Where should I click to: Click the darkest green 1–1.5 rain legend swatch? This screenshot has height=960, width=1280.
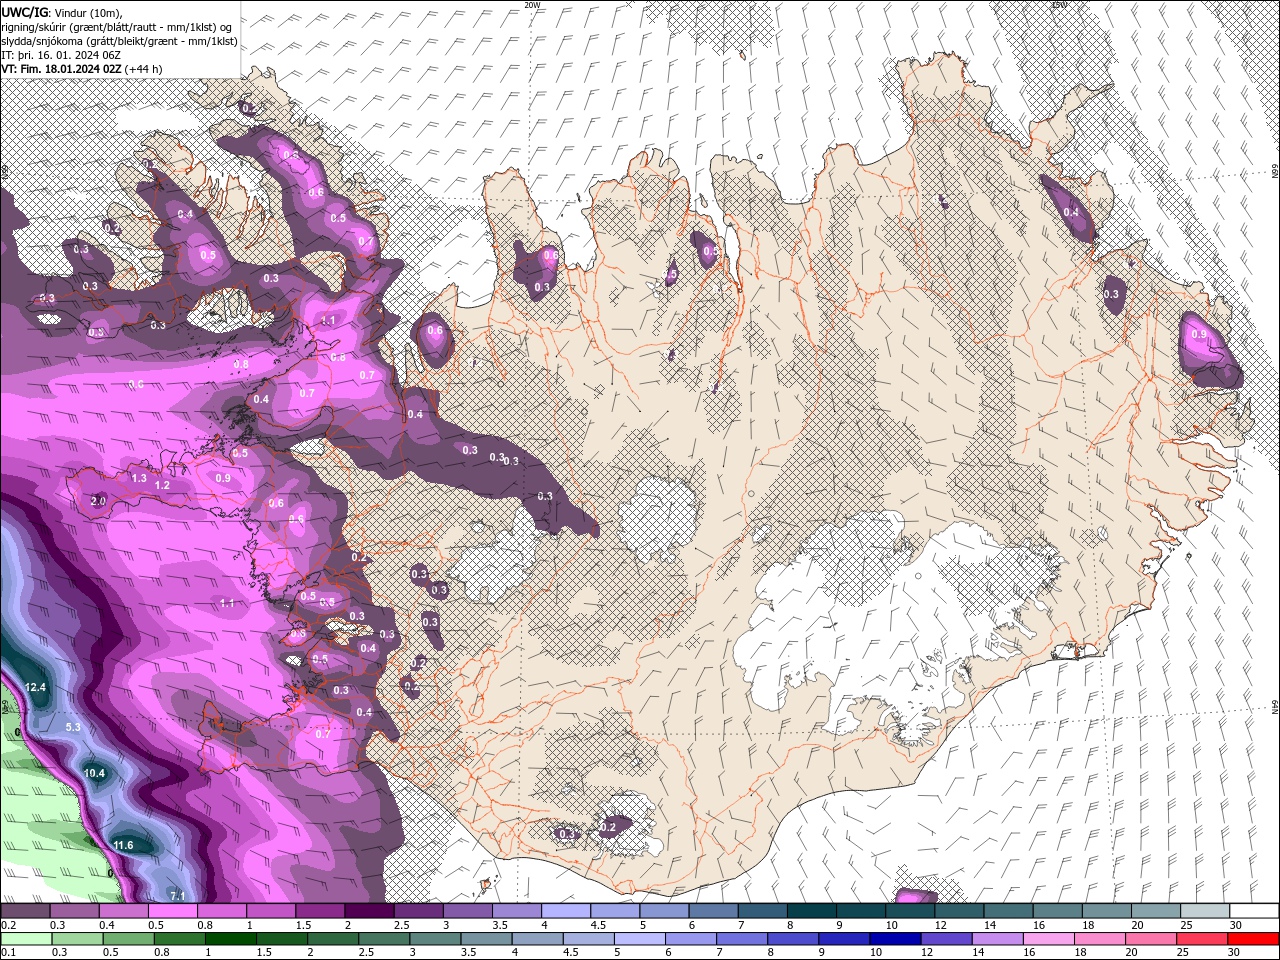click(x=231, y=939)
